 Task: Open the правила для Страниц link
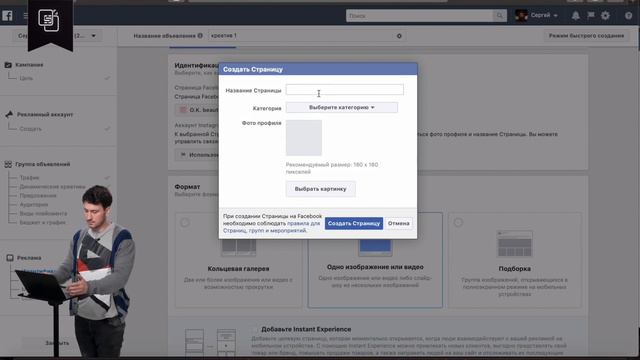[271, 227]
